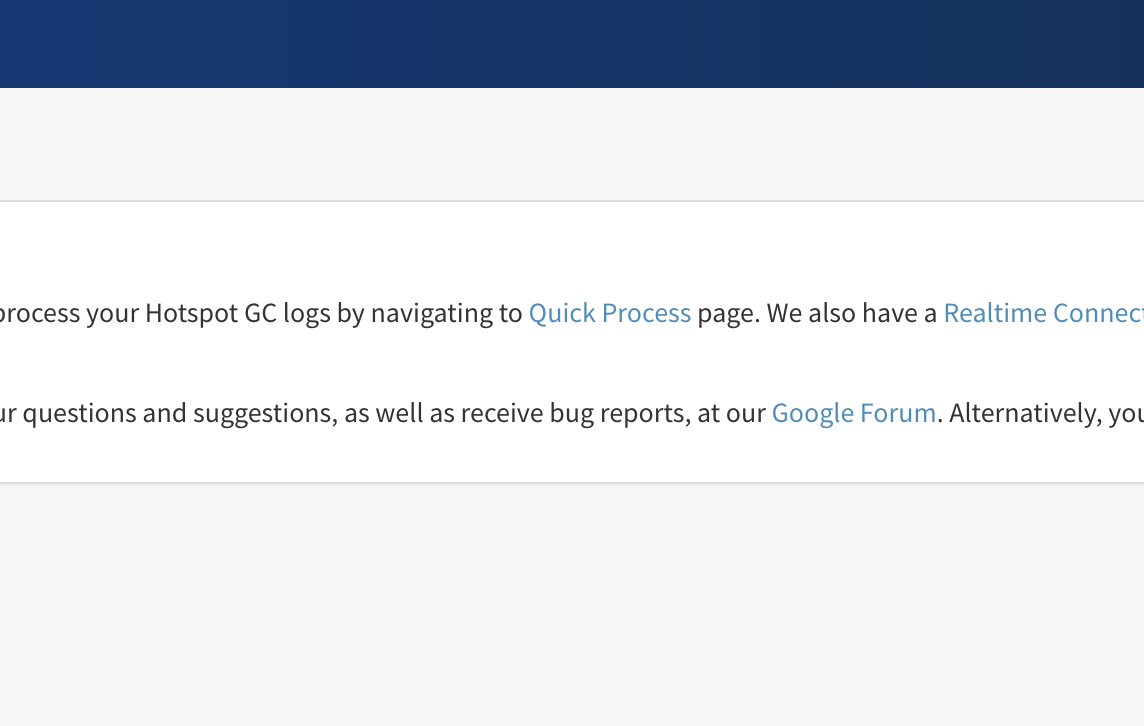Screen dimensions: 1144x726
Task: Click the dark blue header banner
Action: [x=572, y=44]
